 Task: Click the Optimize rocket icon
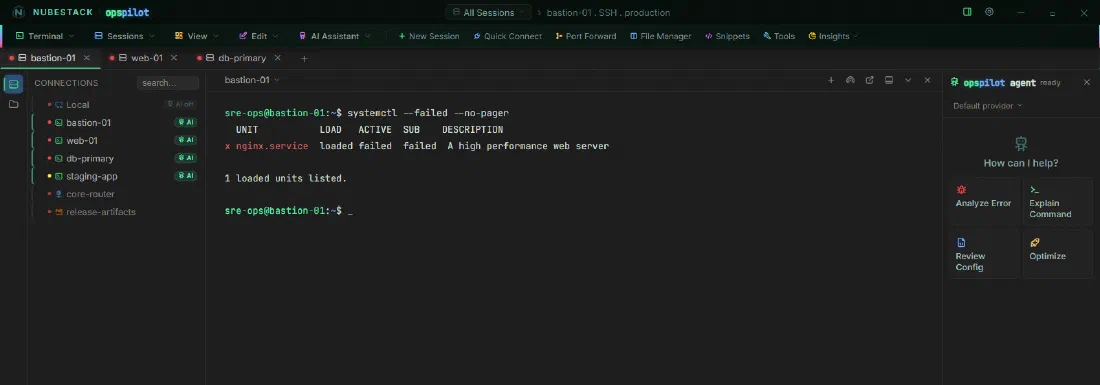[1034, 243]
